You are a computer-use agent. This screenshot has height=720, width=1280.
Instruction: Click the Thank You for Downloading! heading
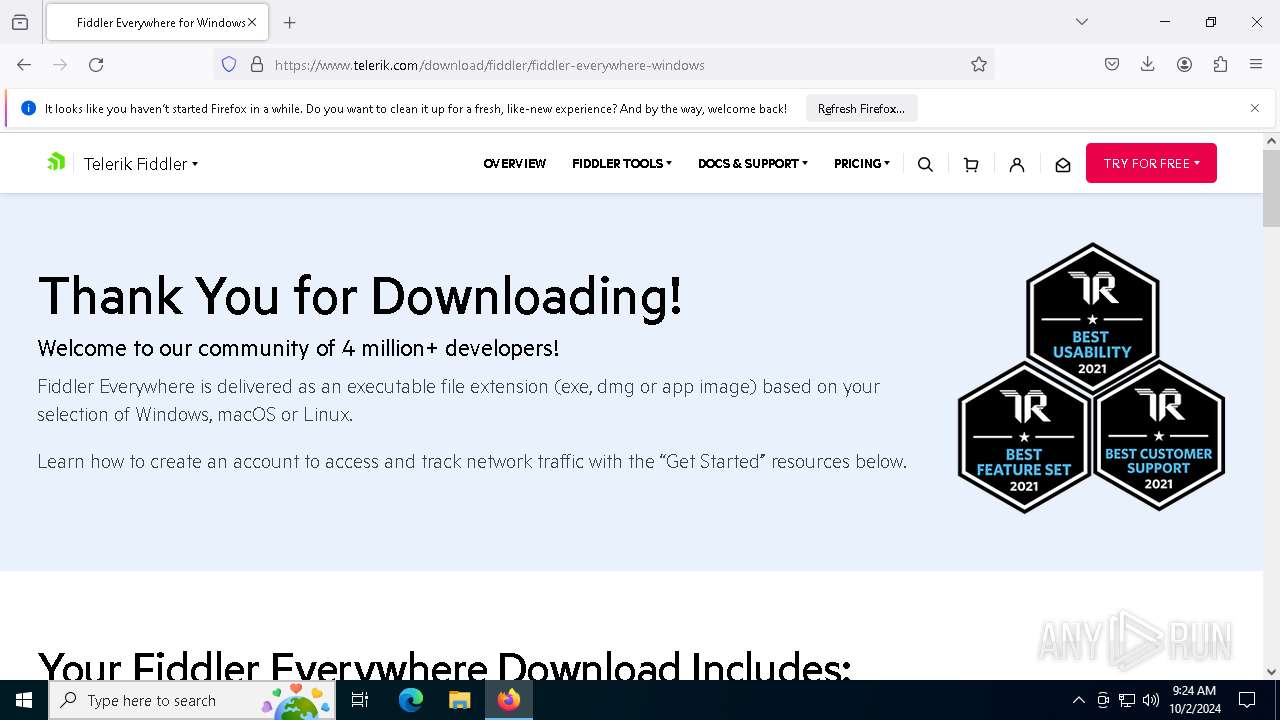click(x=360, y=296)
